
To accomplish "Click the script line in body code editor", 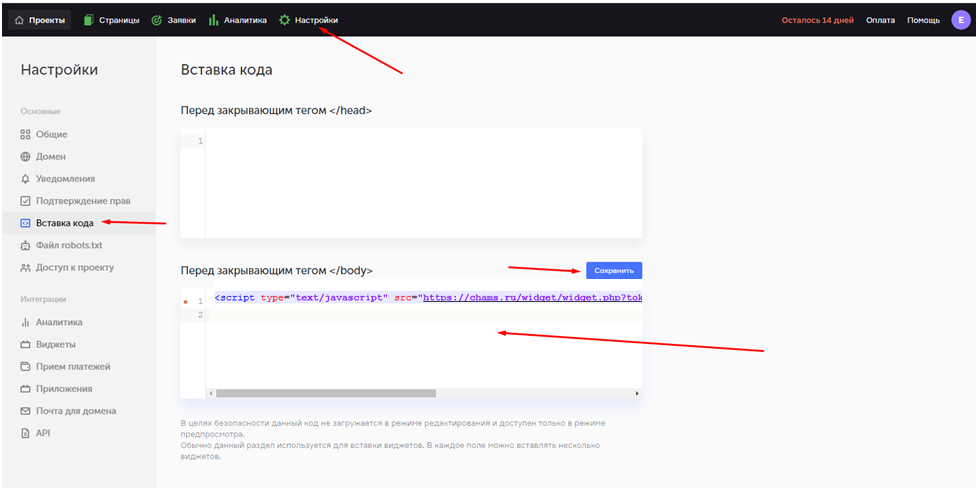I will [420, 298].
